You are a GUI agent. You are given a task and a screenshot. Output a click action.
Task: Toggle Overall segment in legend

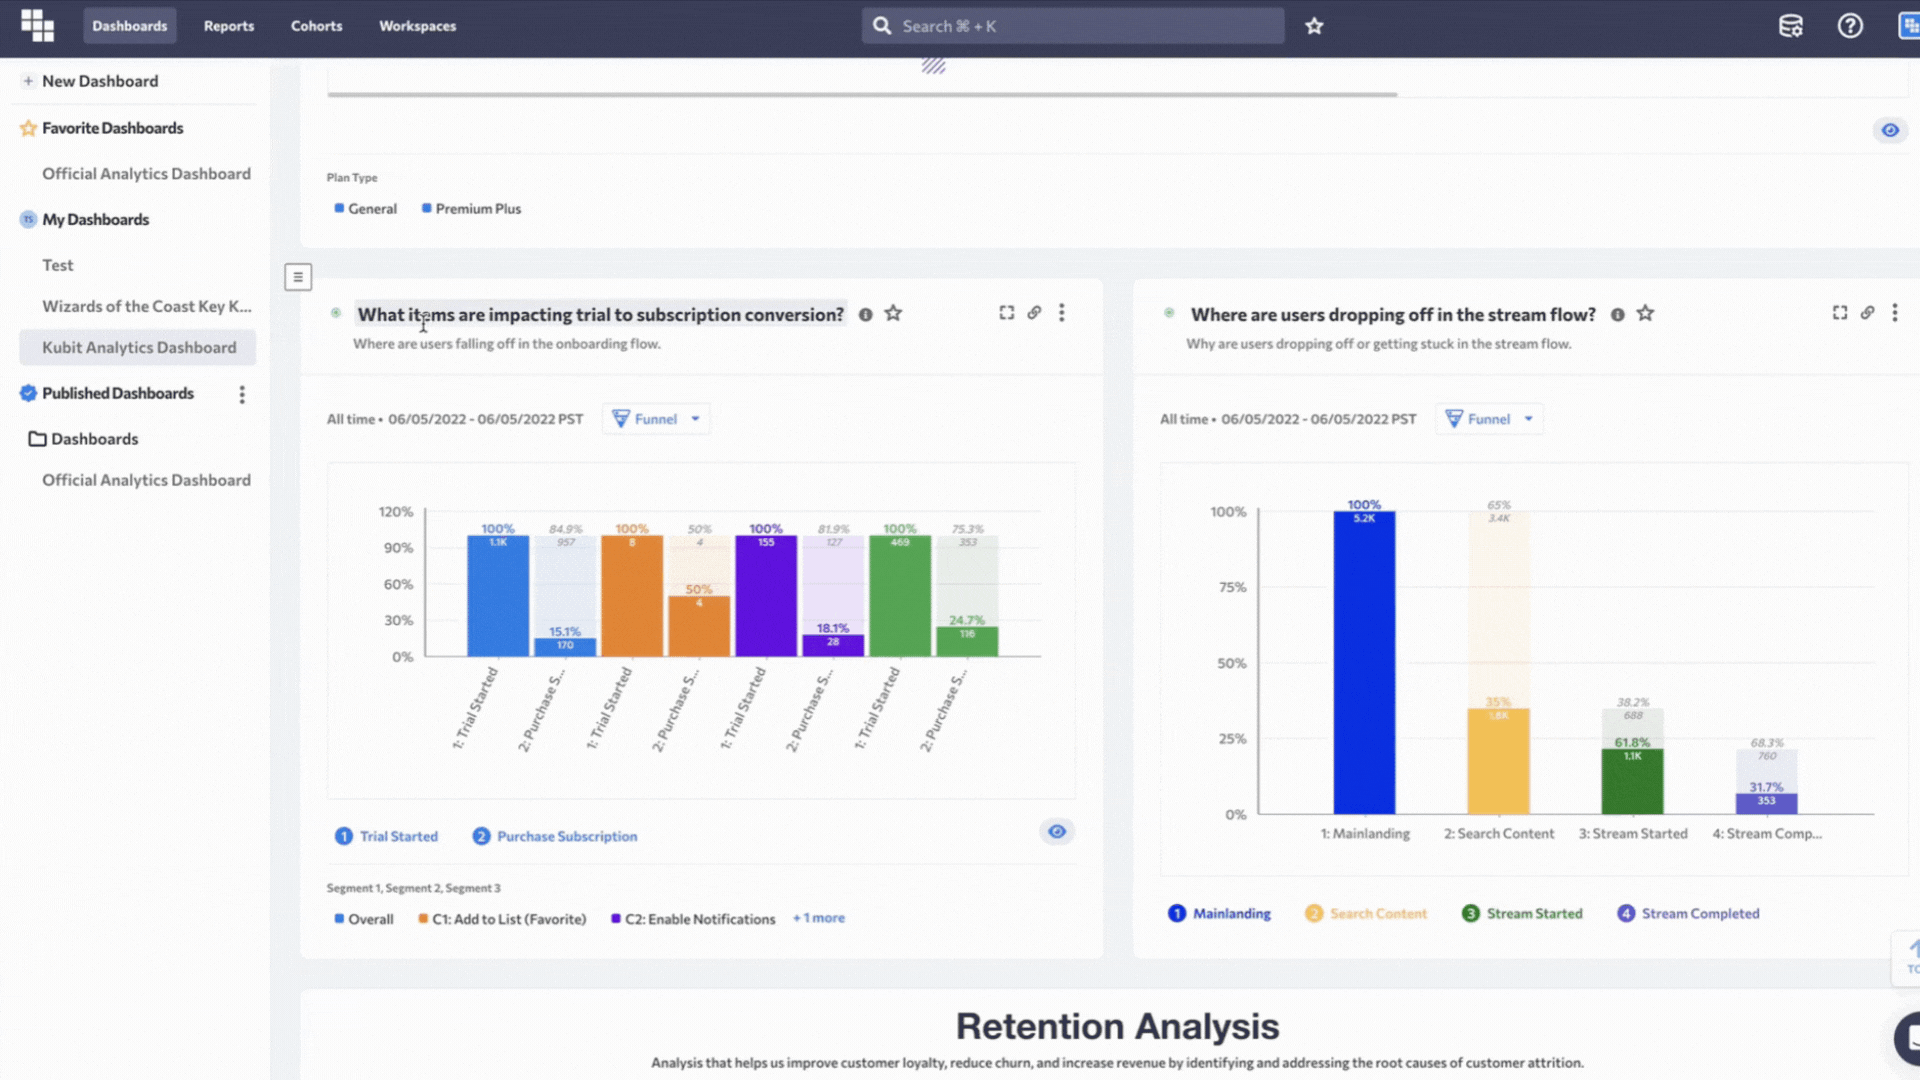[x=364, y=919]
